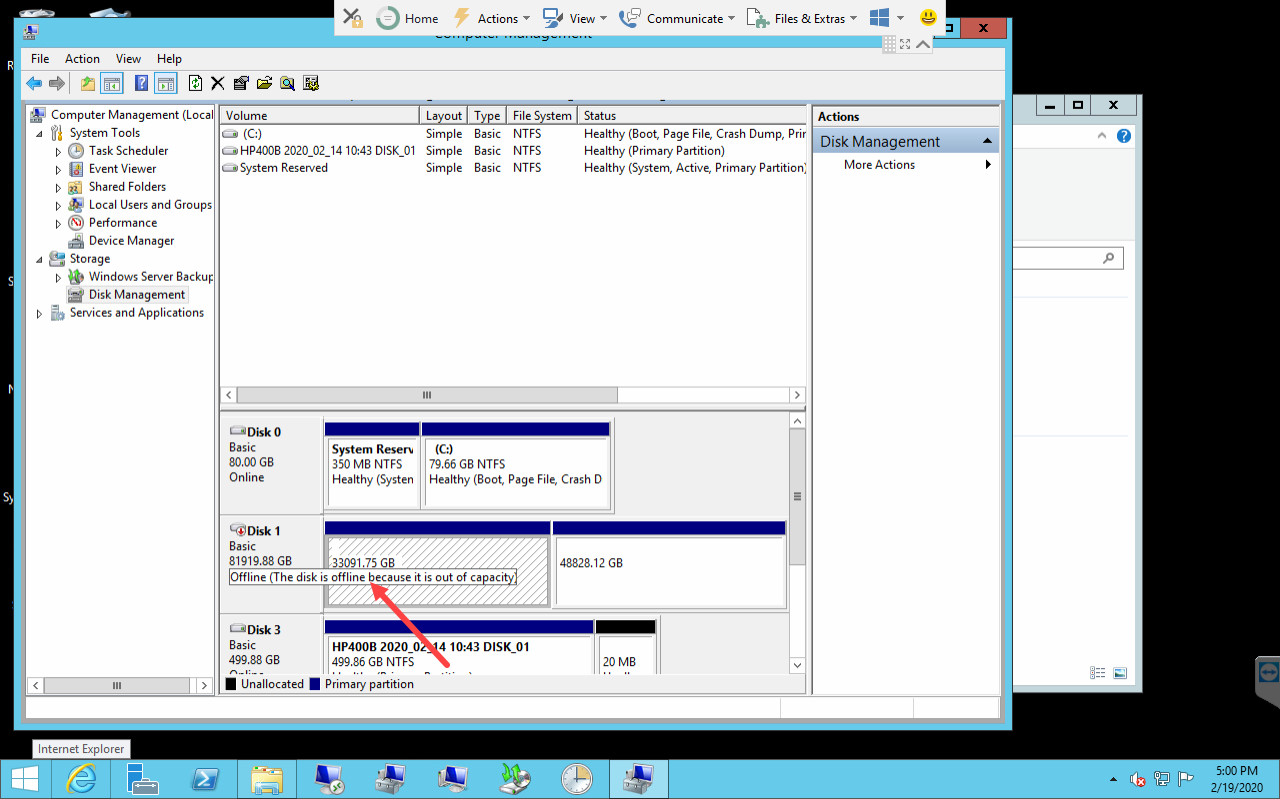Screen dimensions: 1280x799
Task: Select the (C:) 79.66 GB NTFS partition
Action: (516, 464)
